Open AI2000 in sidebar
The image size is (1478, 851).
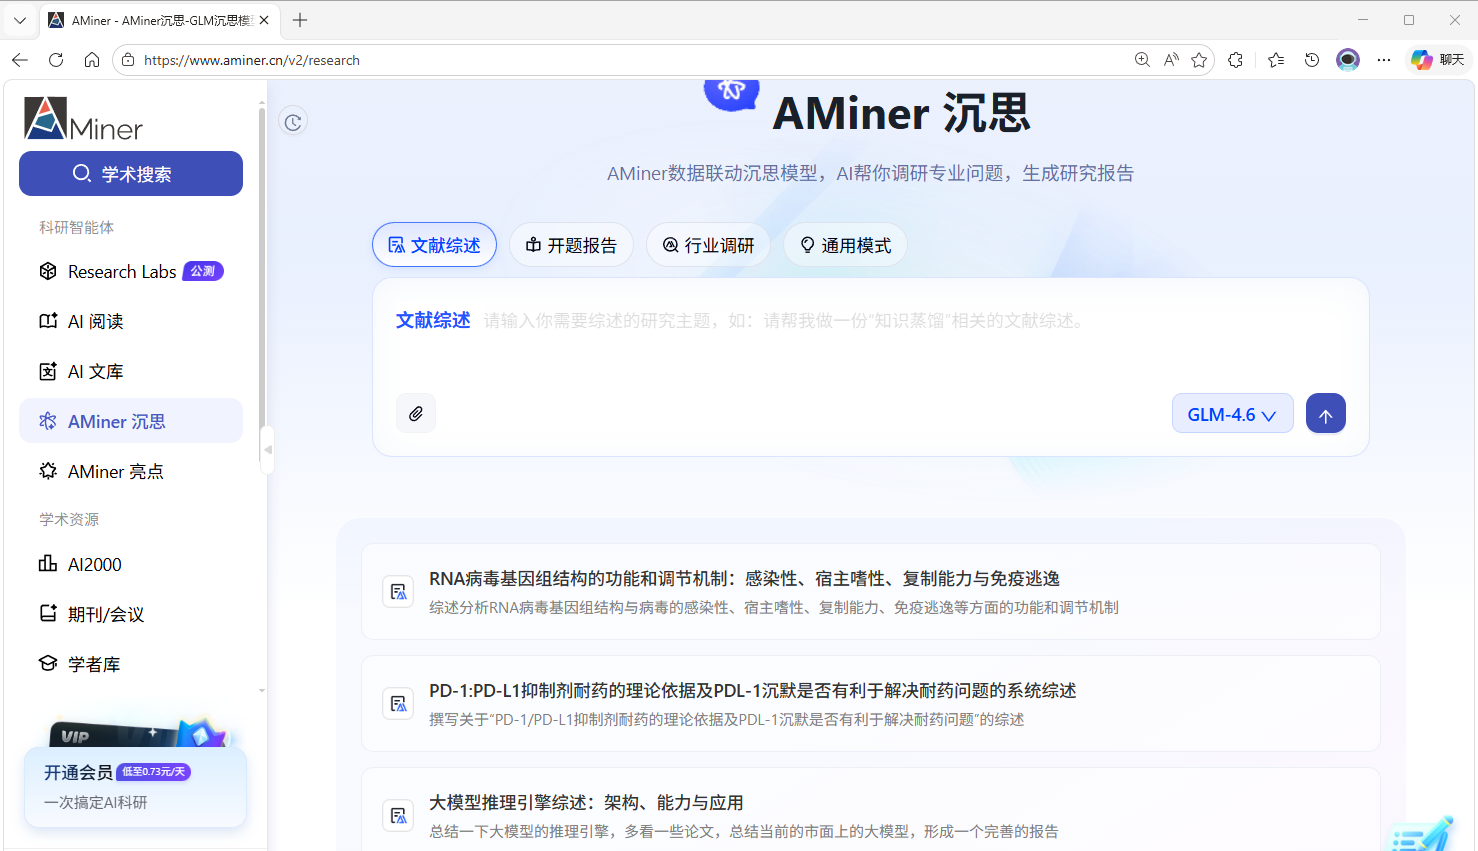click(131, 565)
